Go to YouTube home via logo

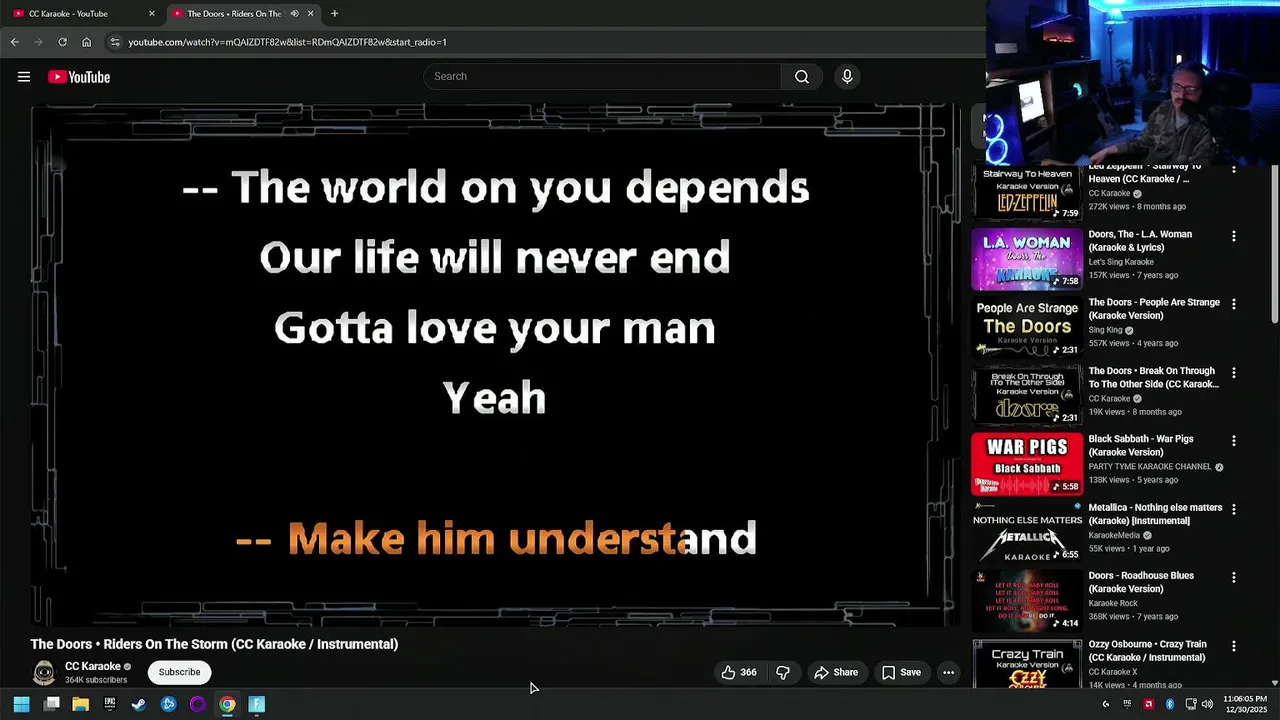point(79,77)
